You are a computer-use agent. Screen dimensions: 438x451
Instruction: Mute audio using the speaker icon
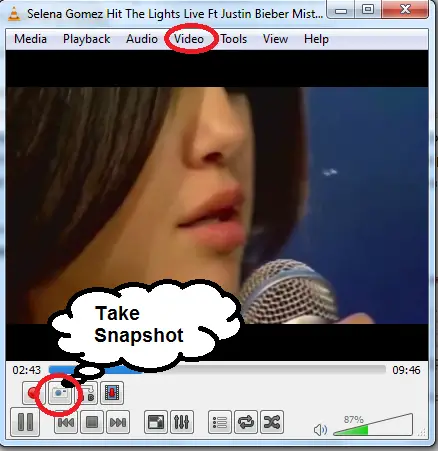[320, 430]
